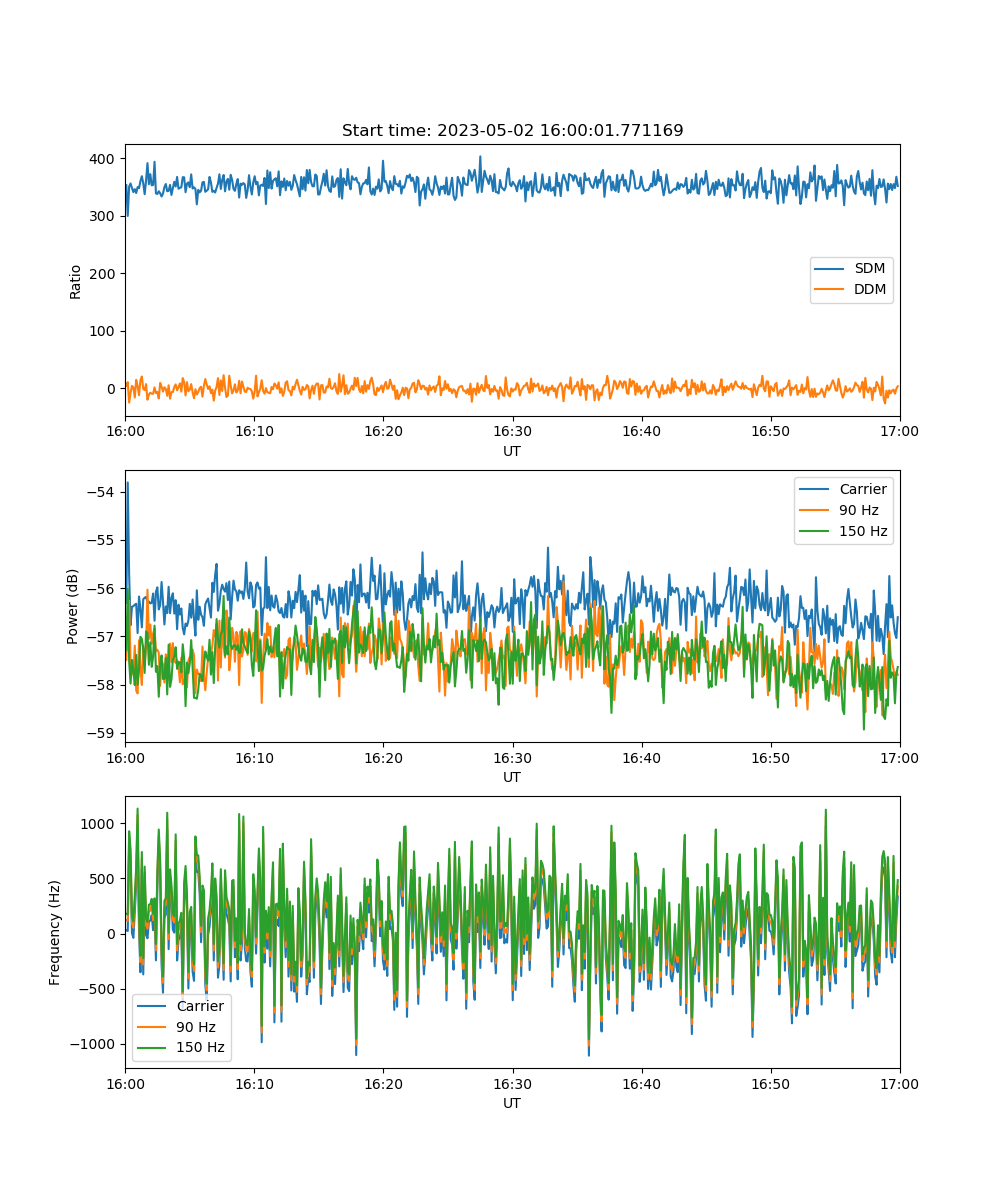Click the 17:00 tick under the Frequency plot
Viewport: 1000px width, 1200px height.
point(900,1083)
